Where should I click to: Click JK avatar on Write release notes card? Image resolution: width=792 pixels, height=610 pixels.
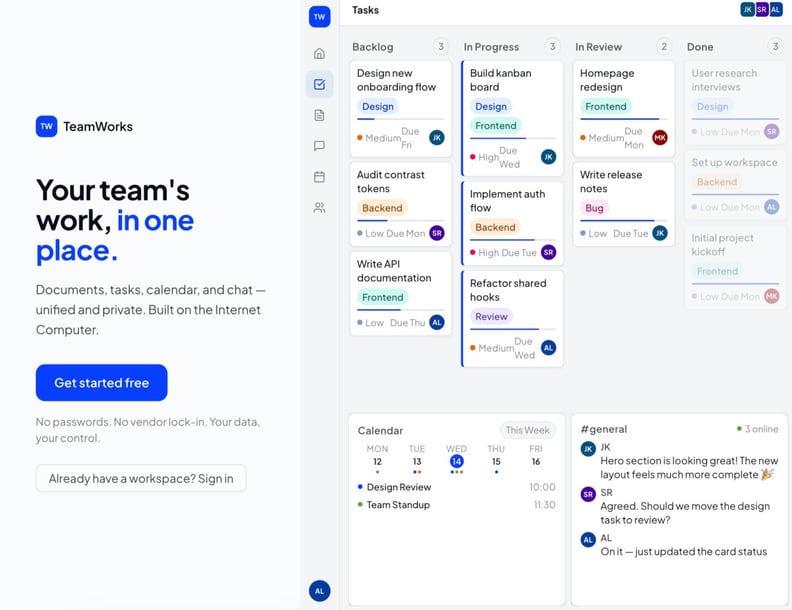point(660,233)
